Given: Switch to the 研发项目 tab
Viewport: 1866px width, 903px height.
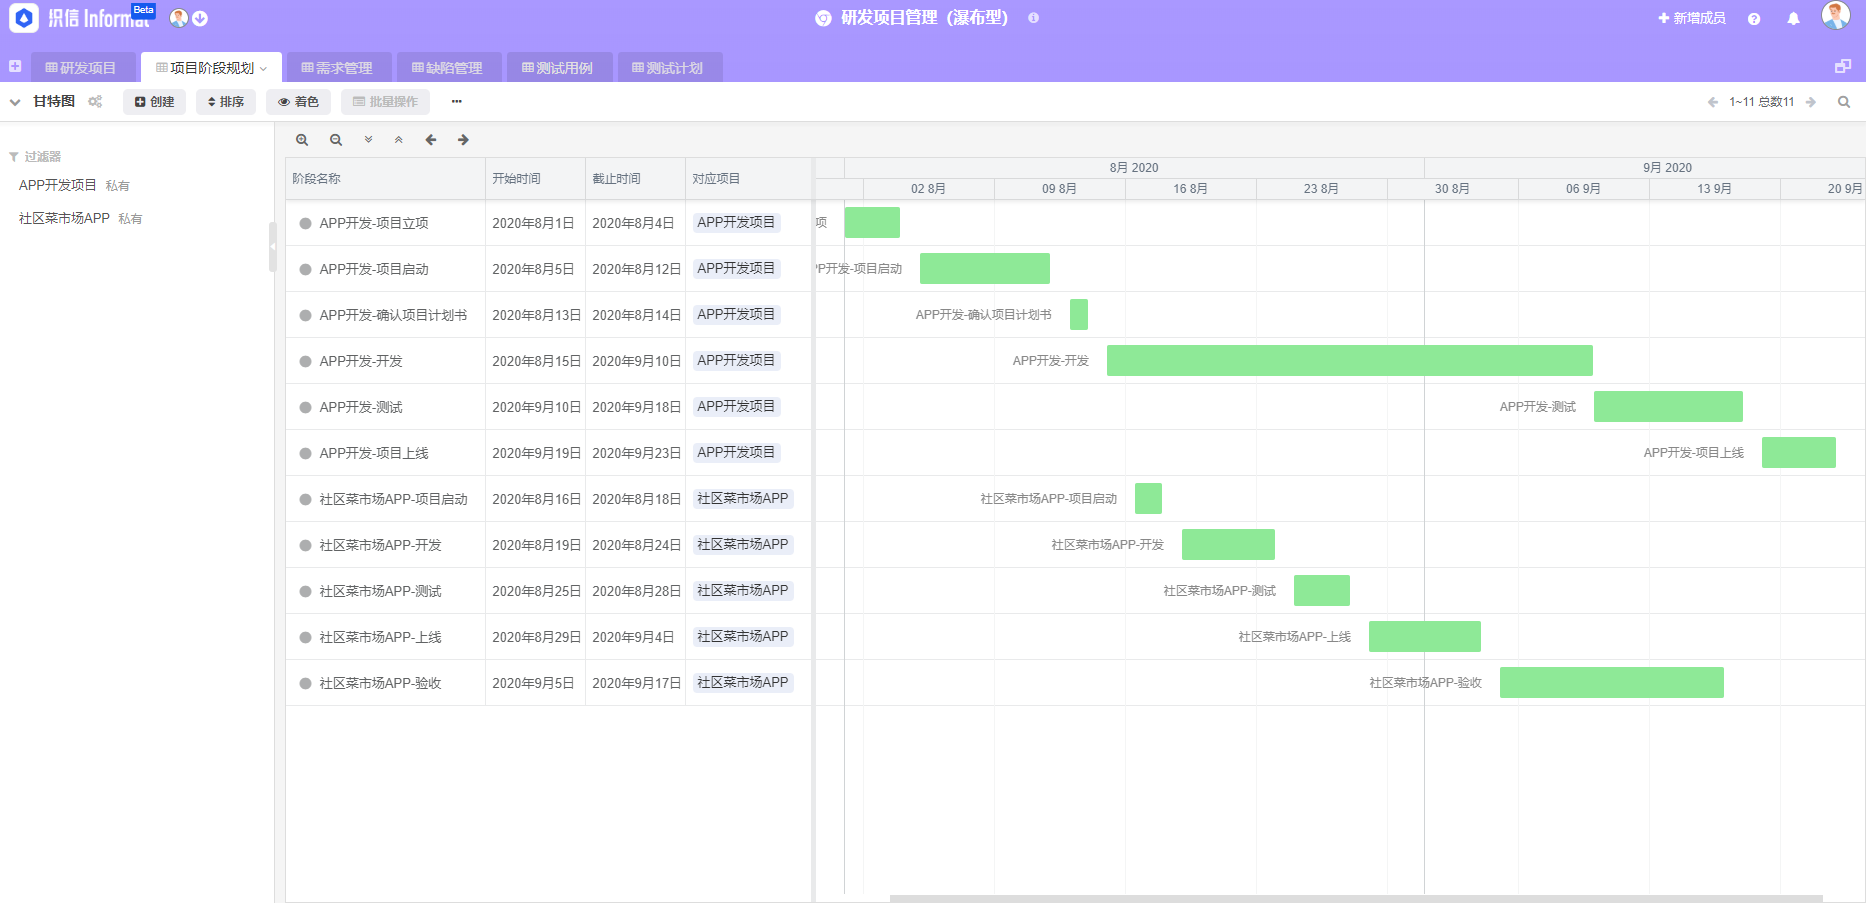Looking at the screenshot, I should click(81, 68).
